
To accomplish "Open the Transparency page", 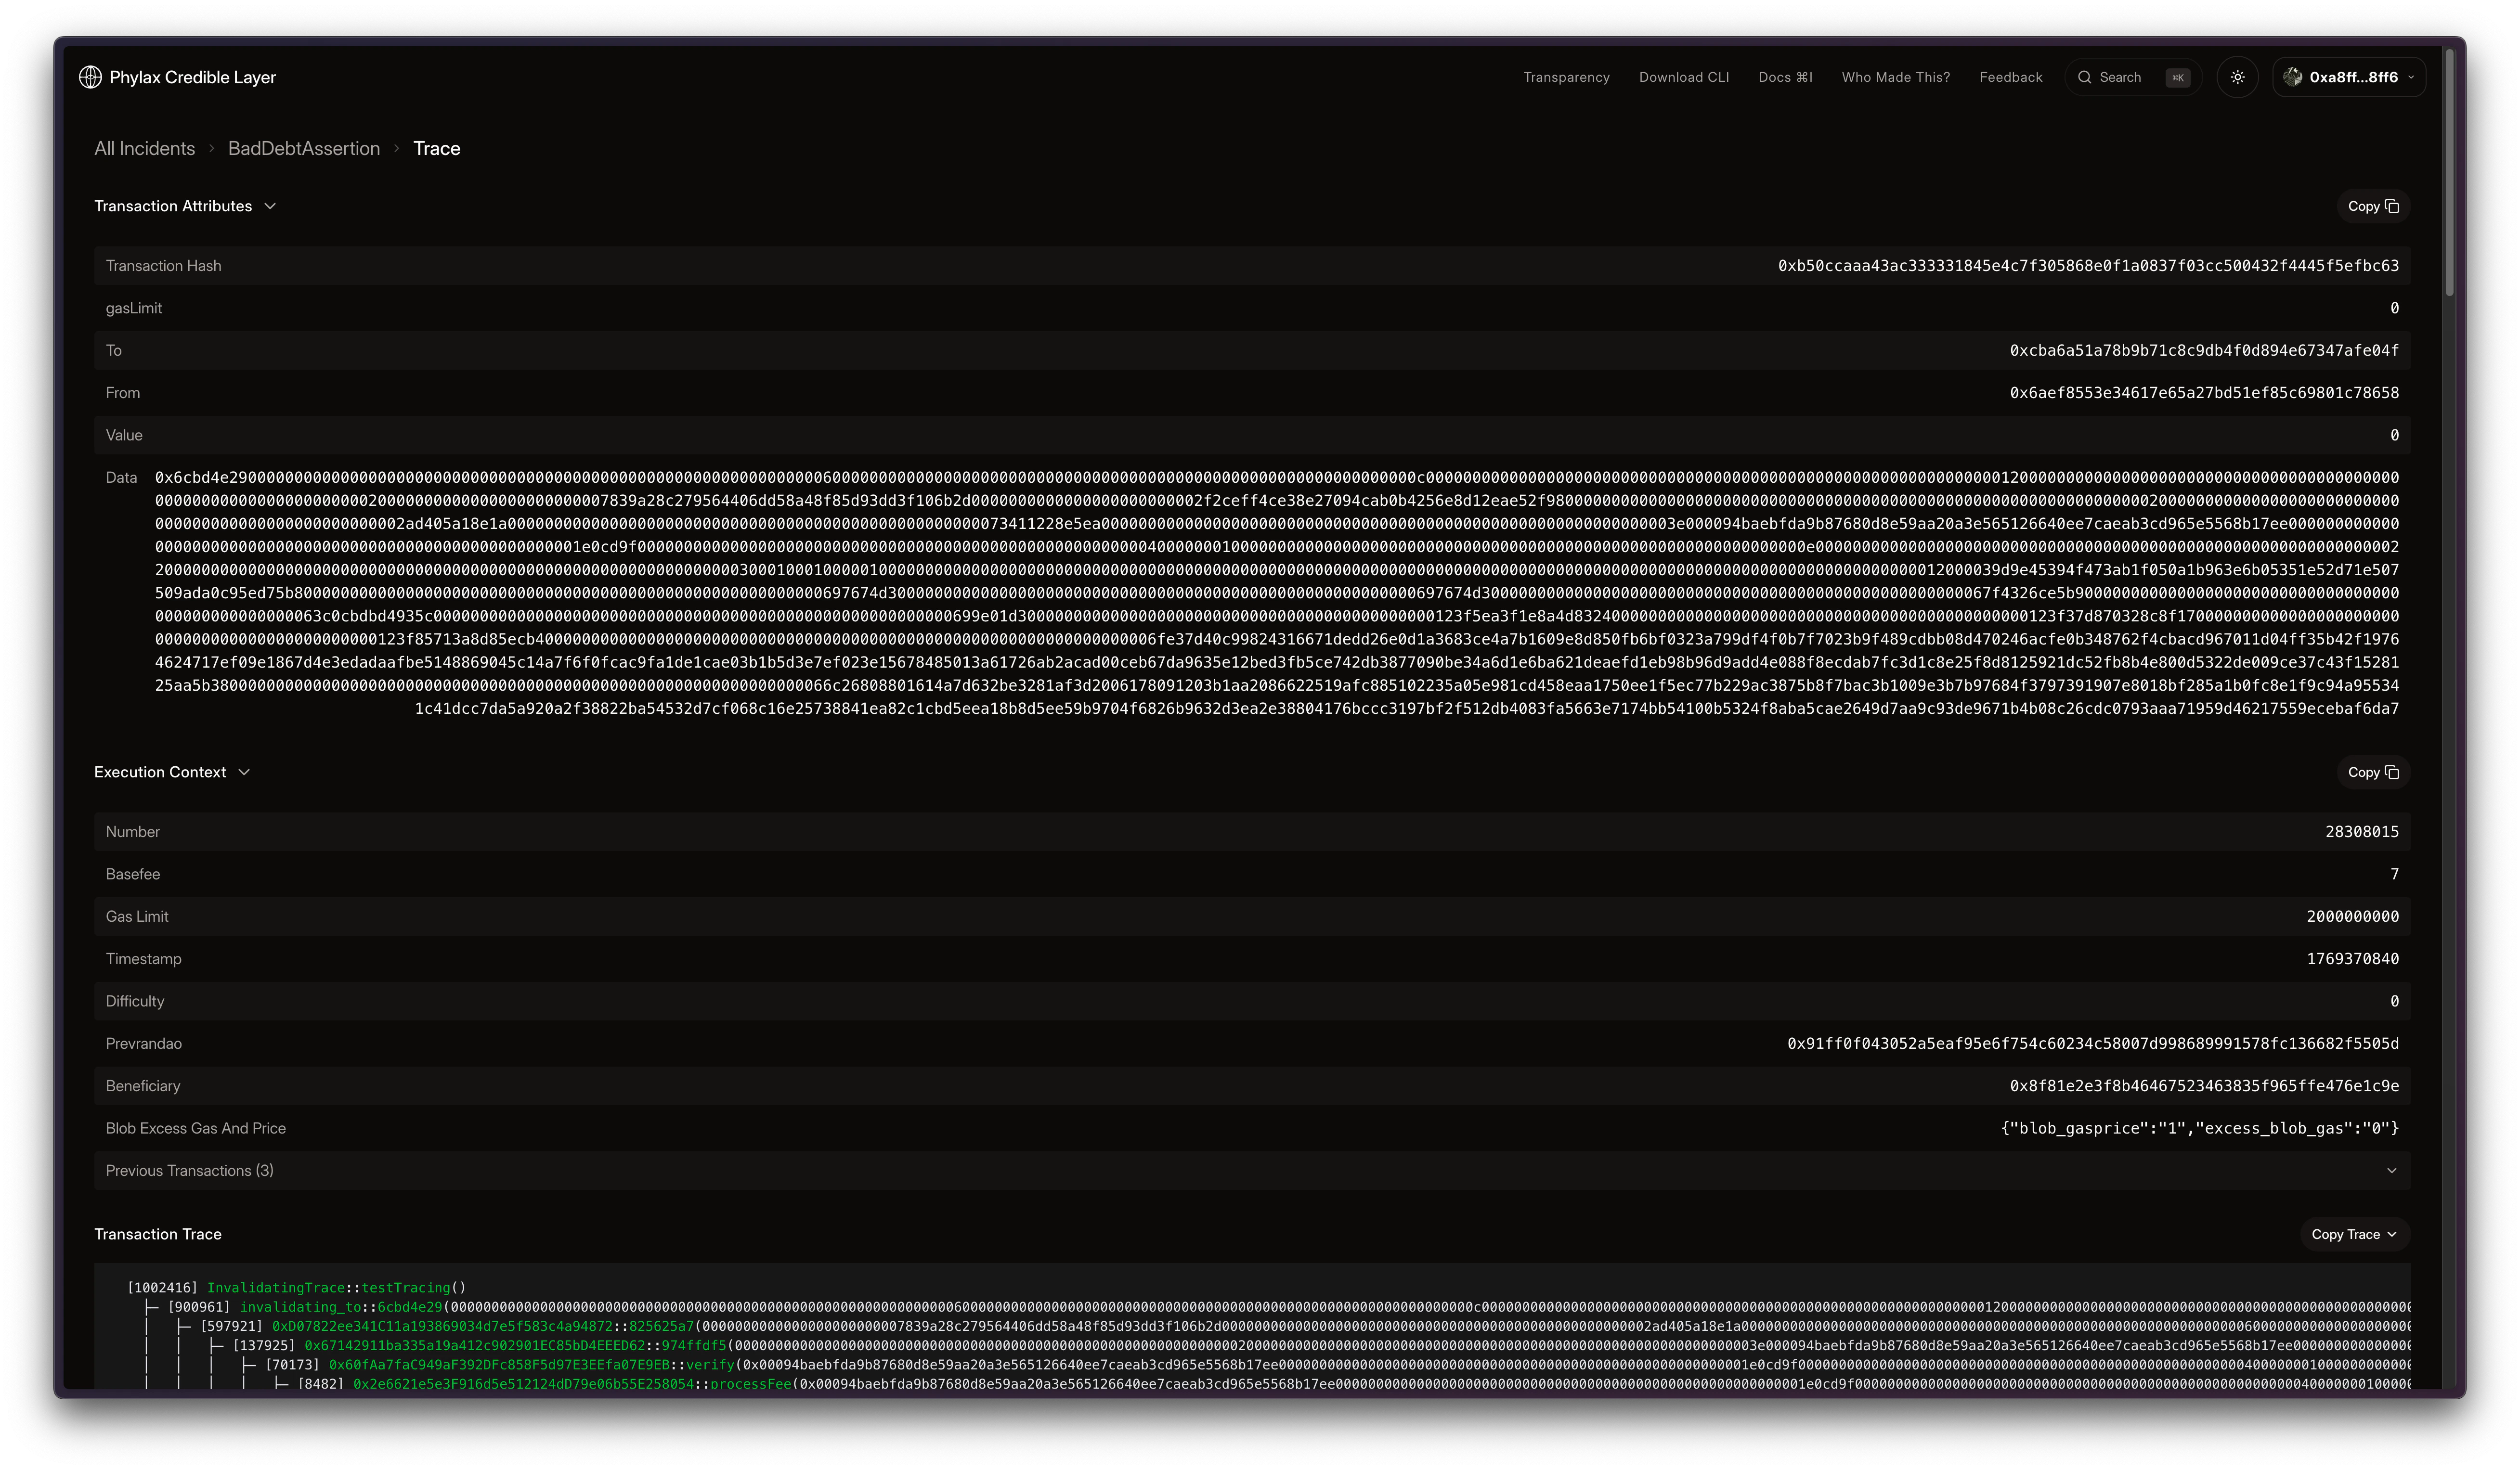I will (1566, 77).
